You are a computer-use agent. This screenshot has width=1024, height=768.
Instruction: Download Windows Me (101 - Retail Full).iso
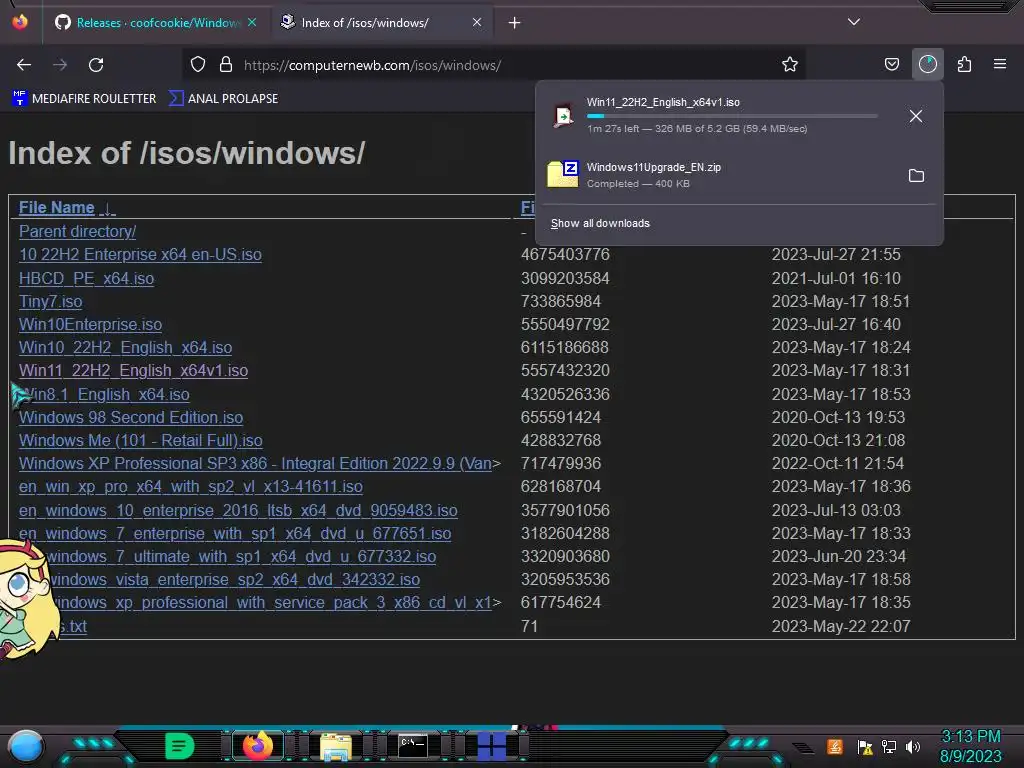(140, 441)
